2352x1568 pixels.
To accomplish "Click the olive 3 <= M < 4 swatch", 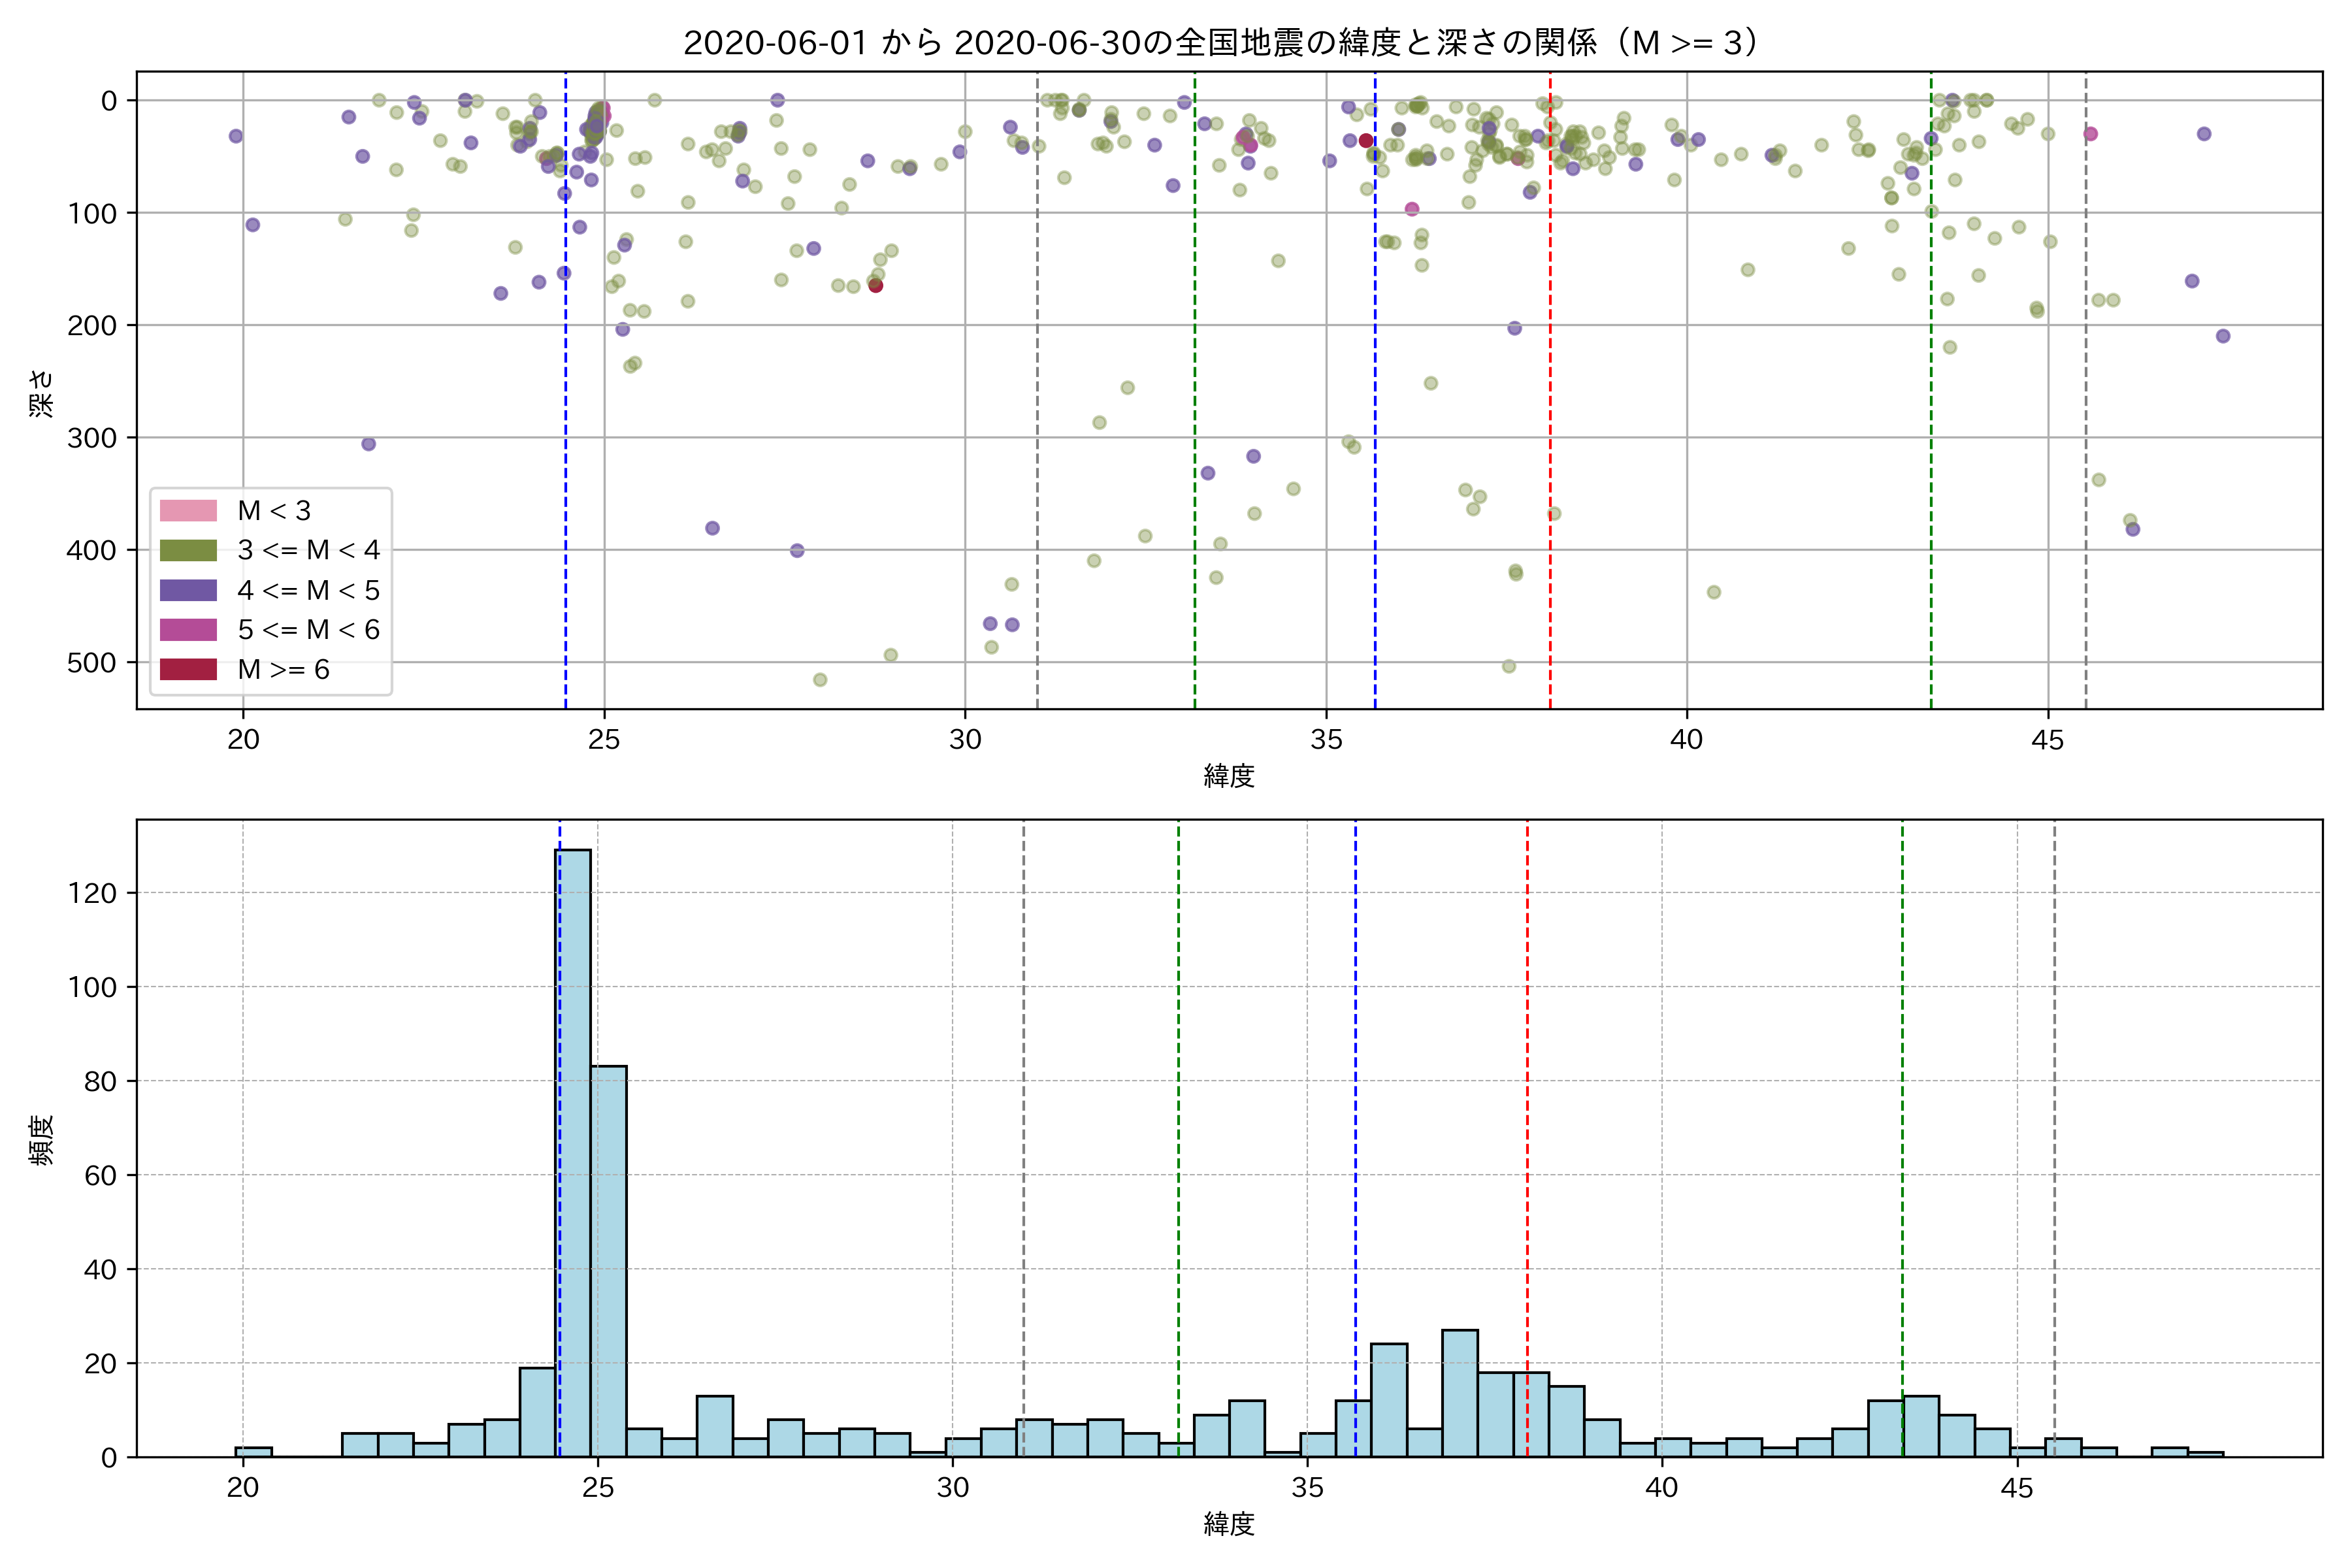I will click(x=188, y=551).
